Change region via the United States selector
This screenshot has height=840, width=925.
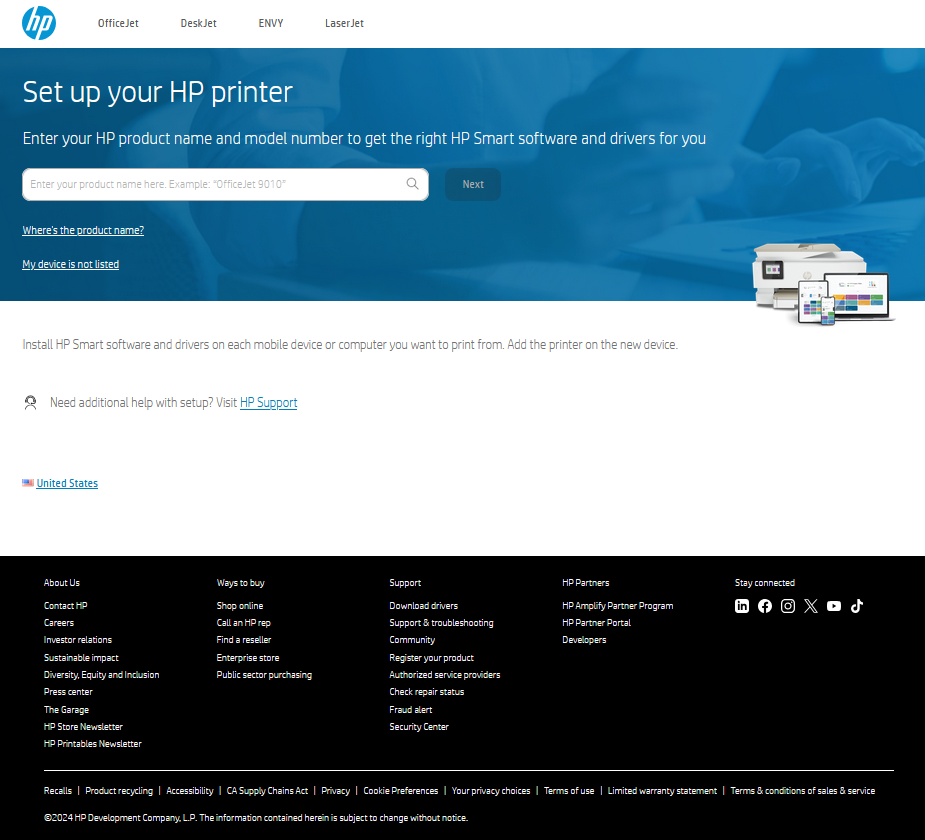click(67, 483)
